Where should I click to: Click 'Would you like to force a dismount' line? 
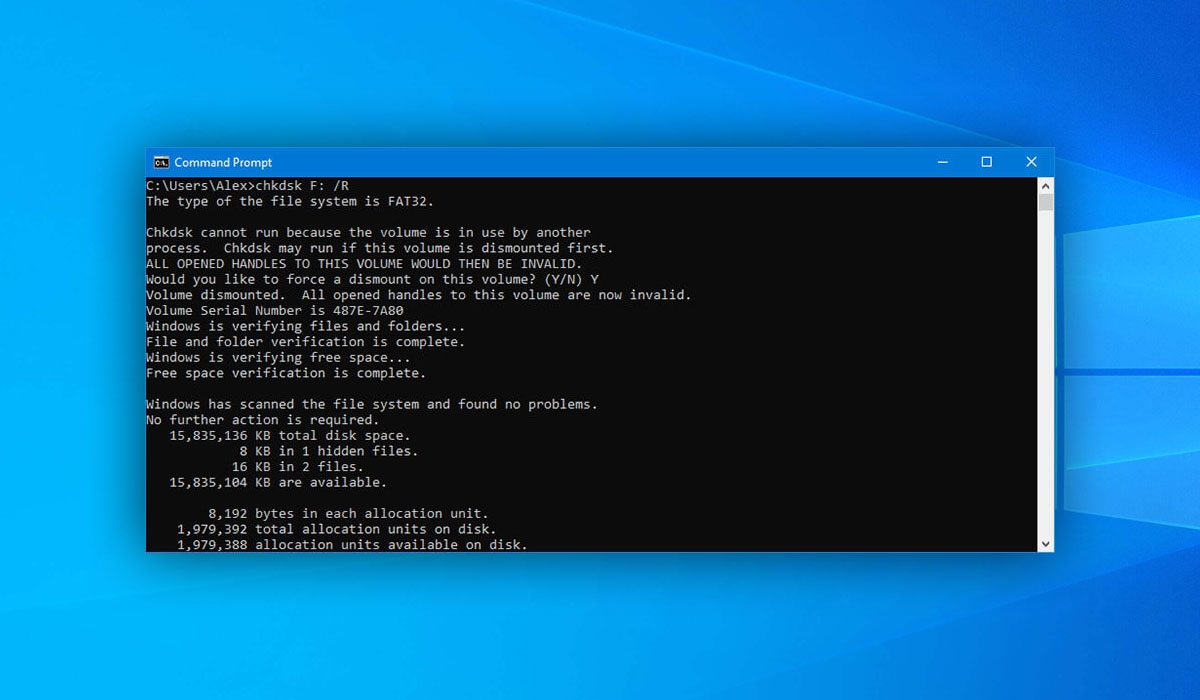click(372, 279)
